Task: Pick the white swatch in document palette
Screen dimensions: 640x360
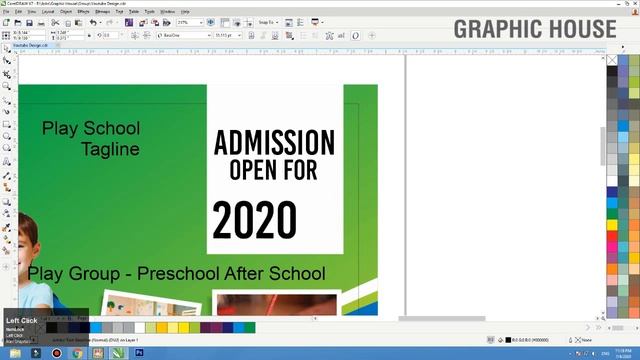Action: (140, 327)
